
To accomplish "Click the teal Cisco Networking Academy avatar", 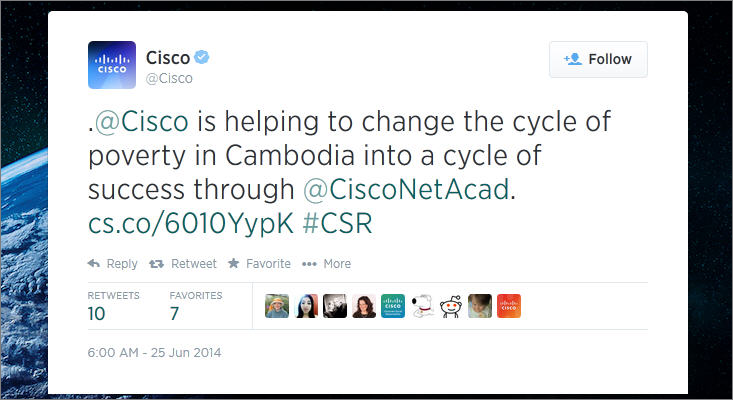I will 393,306.
